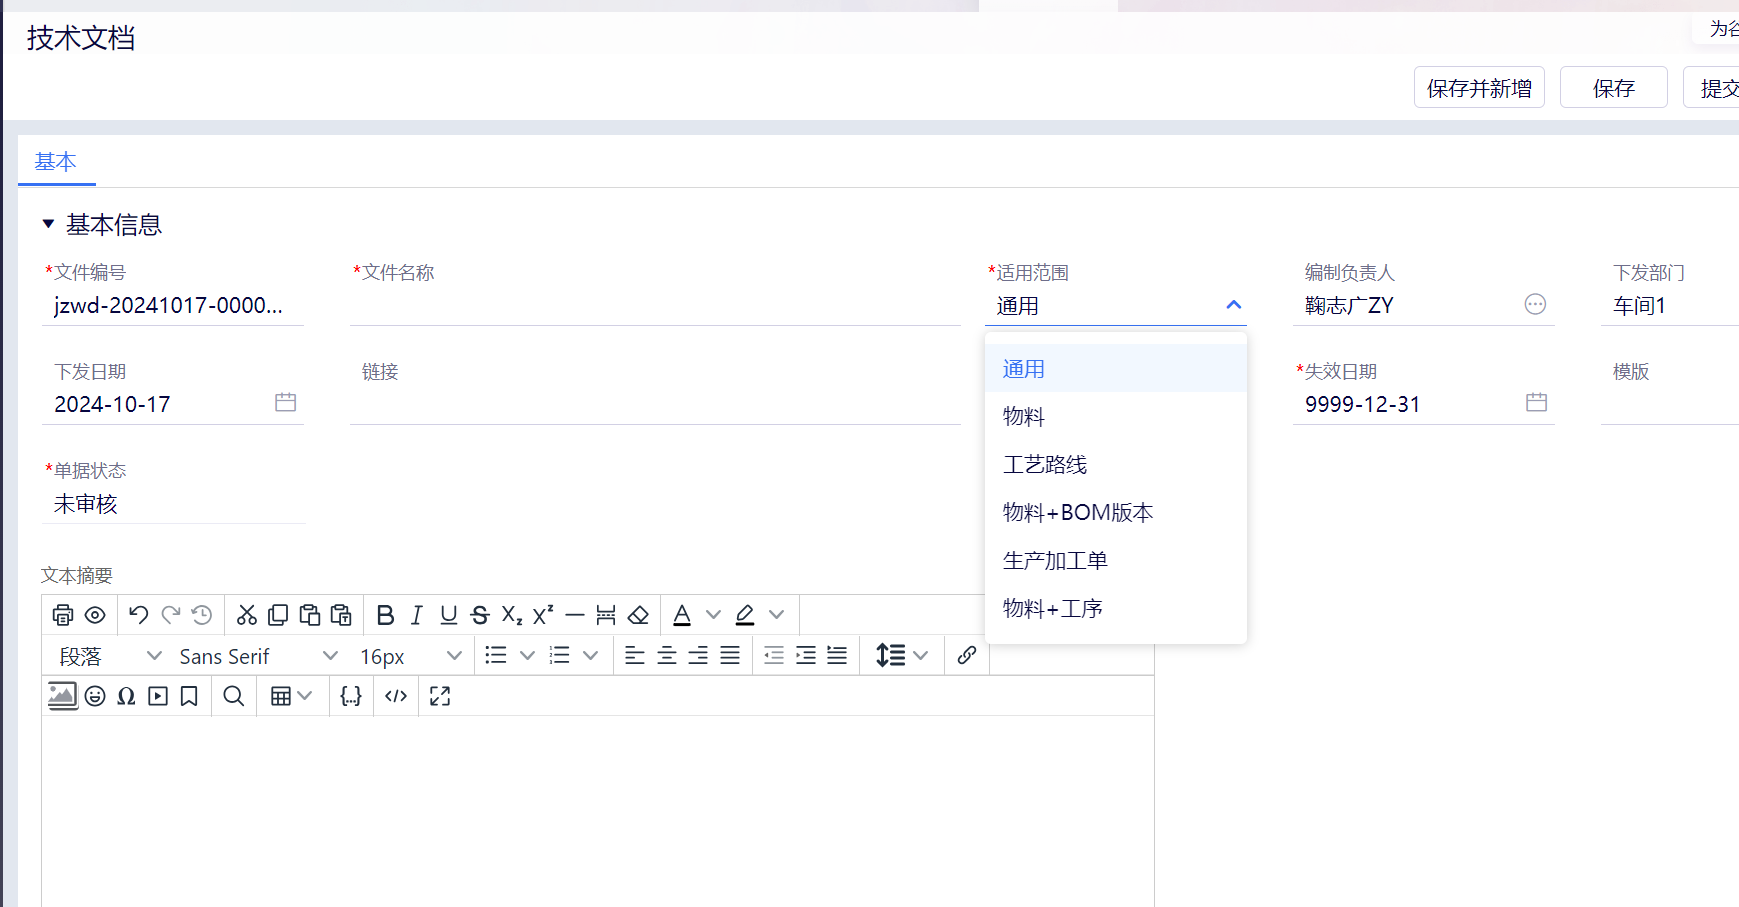
Task: Open the HTML source code view
Action: click(396, 696)
